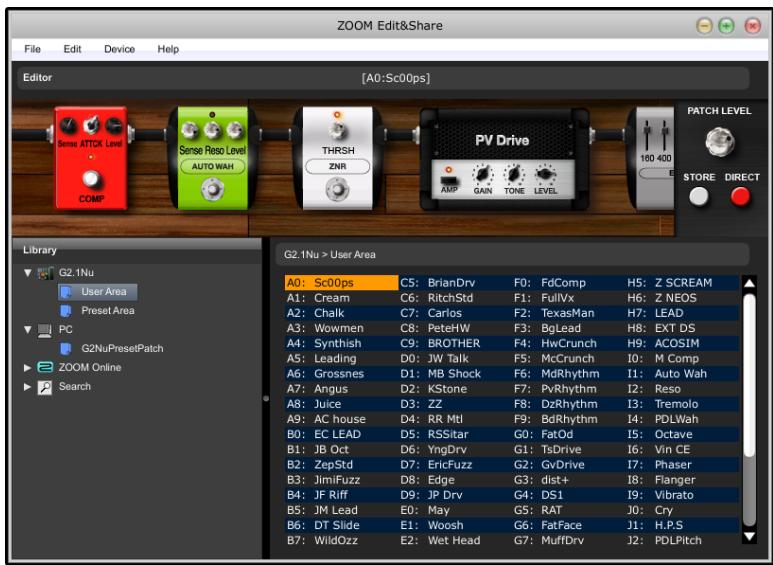Open the Edit menu
The height and width of the screenshot is (565, 773).
tap(72, 49)
